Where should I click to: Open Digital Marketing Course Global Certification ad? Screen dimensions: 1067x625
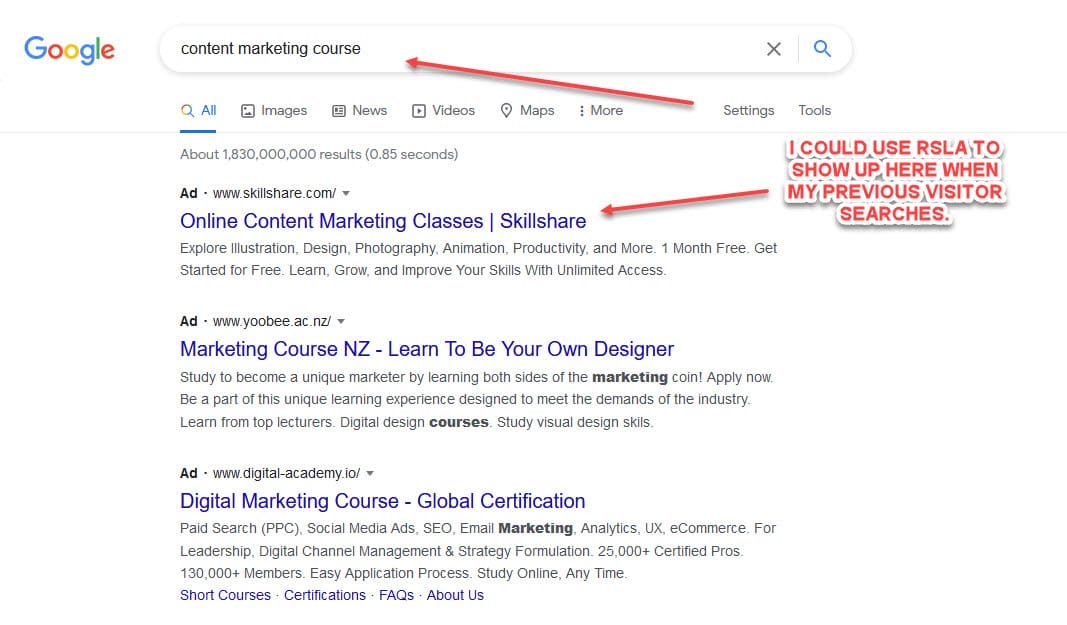[382, 501]
